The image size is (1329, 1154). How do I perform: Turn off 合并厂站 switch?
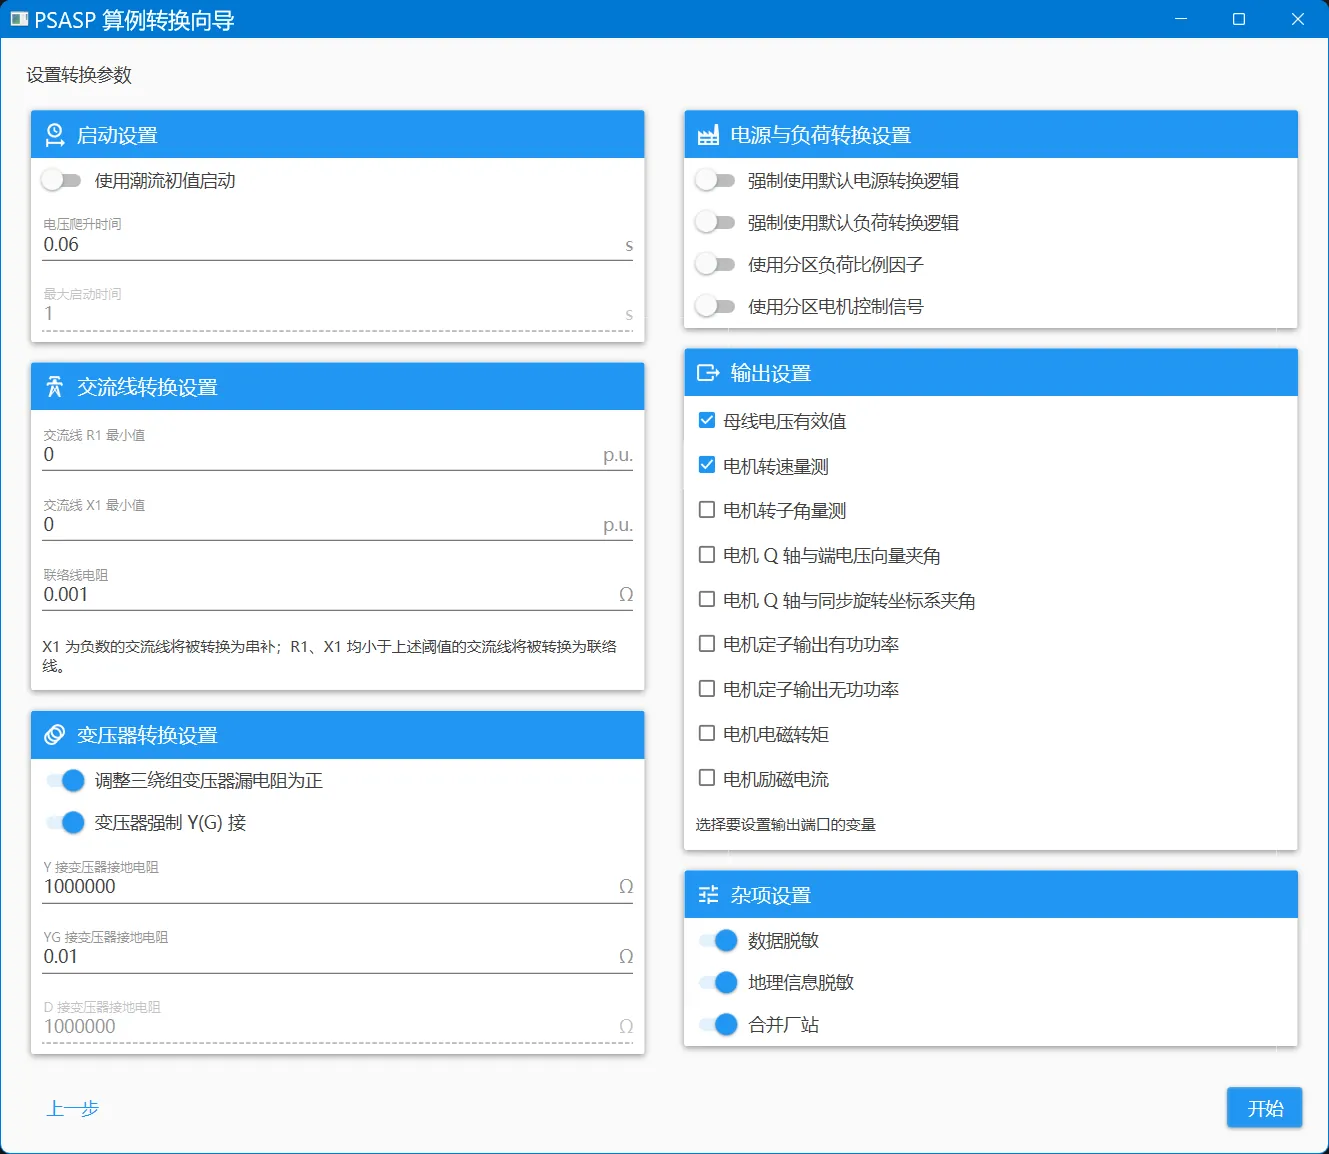click(718, 1025)
